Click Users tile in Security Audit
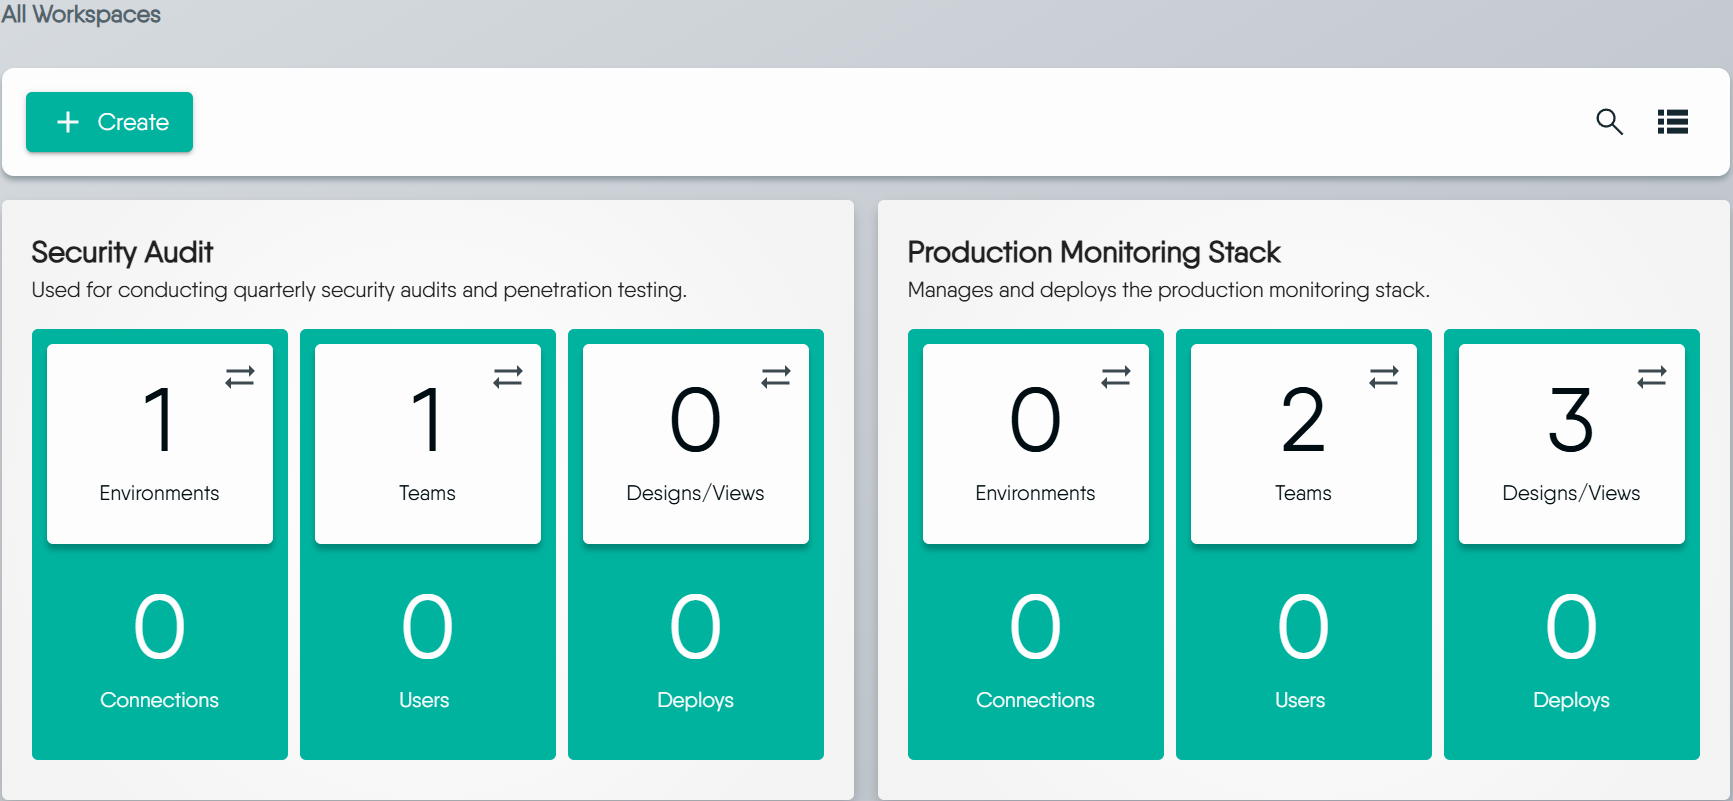 (427, 650)
